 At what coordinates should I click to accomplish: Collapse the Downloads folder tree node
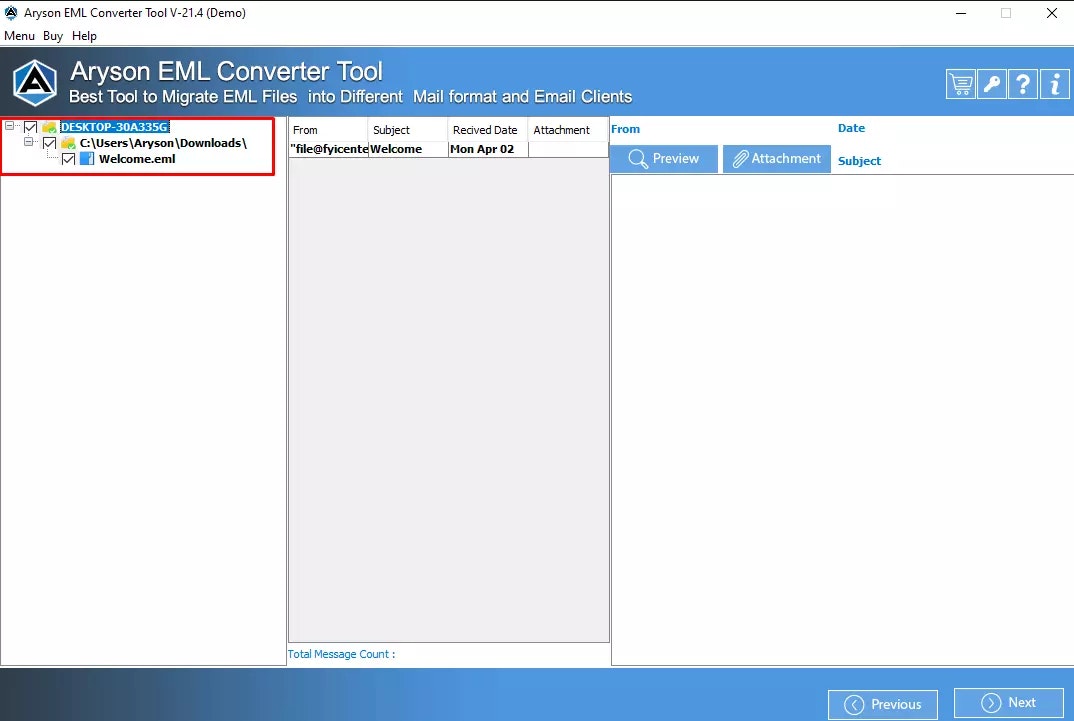pos(29,142)
